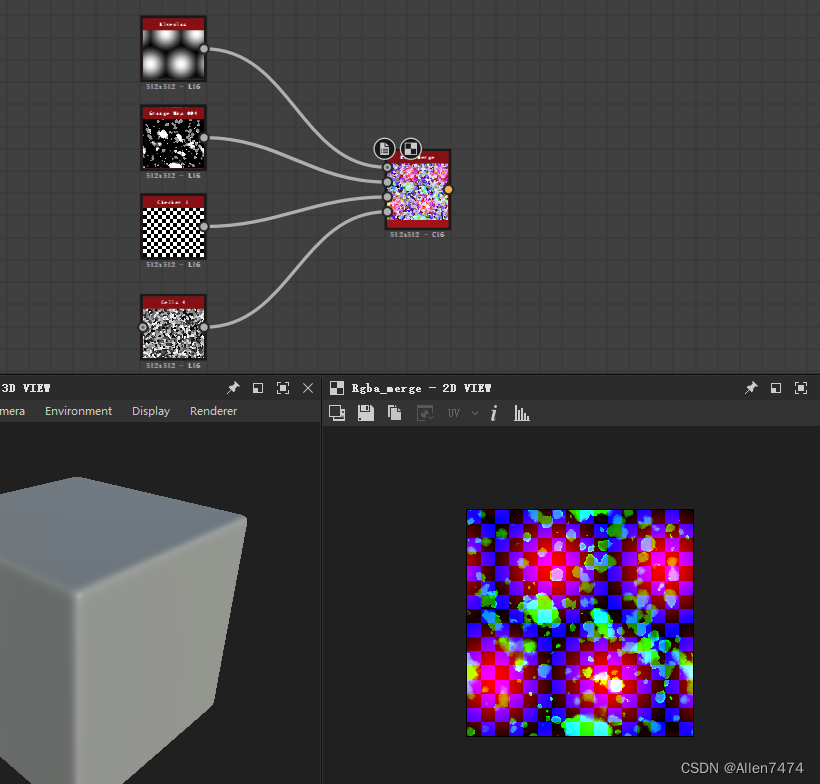Select the Checker 1 node thumbnail
This screenshot has width=820, height=784.
[174, 232]
